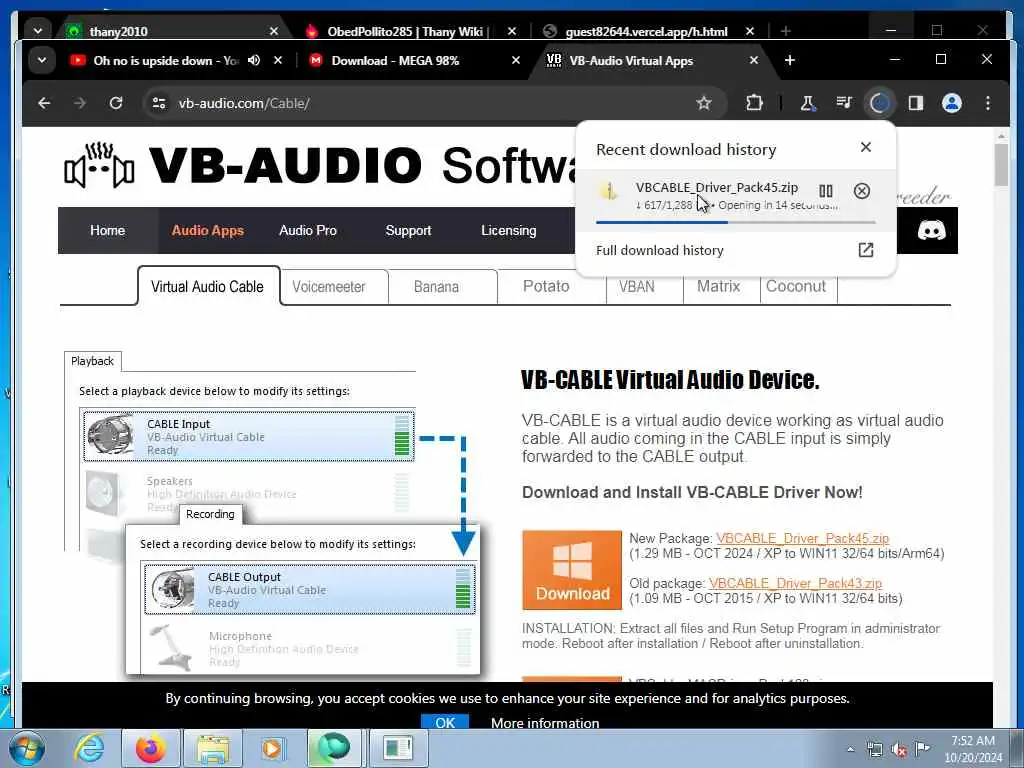Select the Matrix tab
Viewport: 1024px width, 768px height.
(x=718, y=287)
